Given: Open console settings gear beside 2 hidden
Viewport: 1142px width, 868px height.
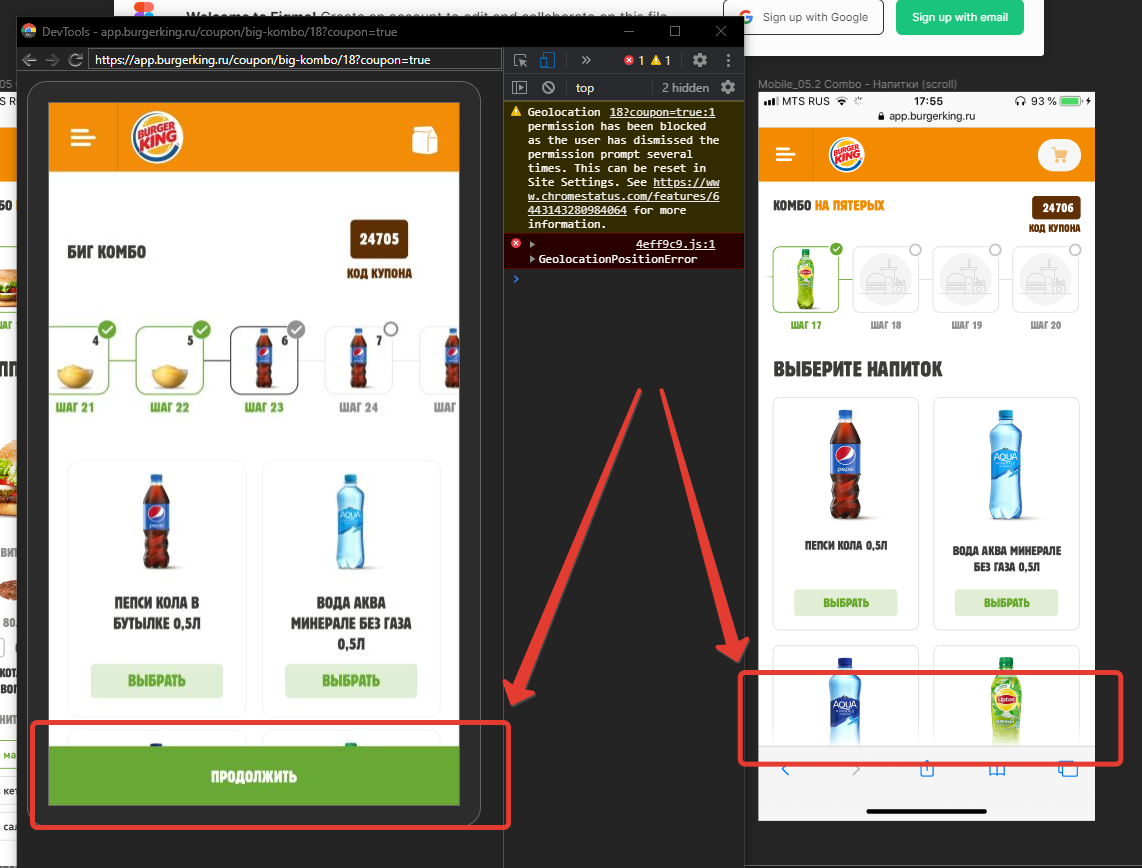Looking at the screenshot, I should [728, 88].
